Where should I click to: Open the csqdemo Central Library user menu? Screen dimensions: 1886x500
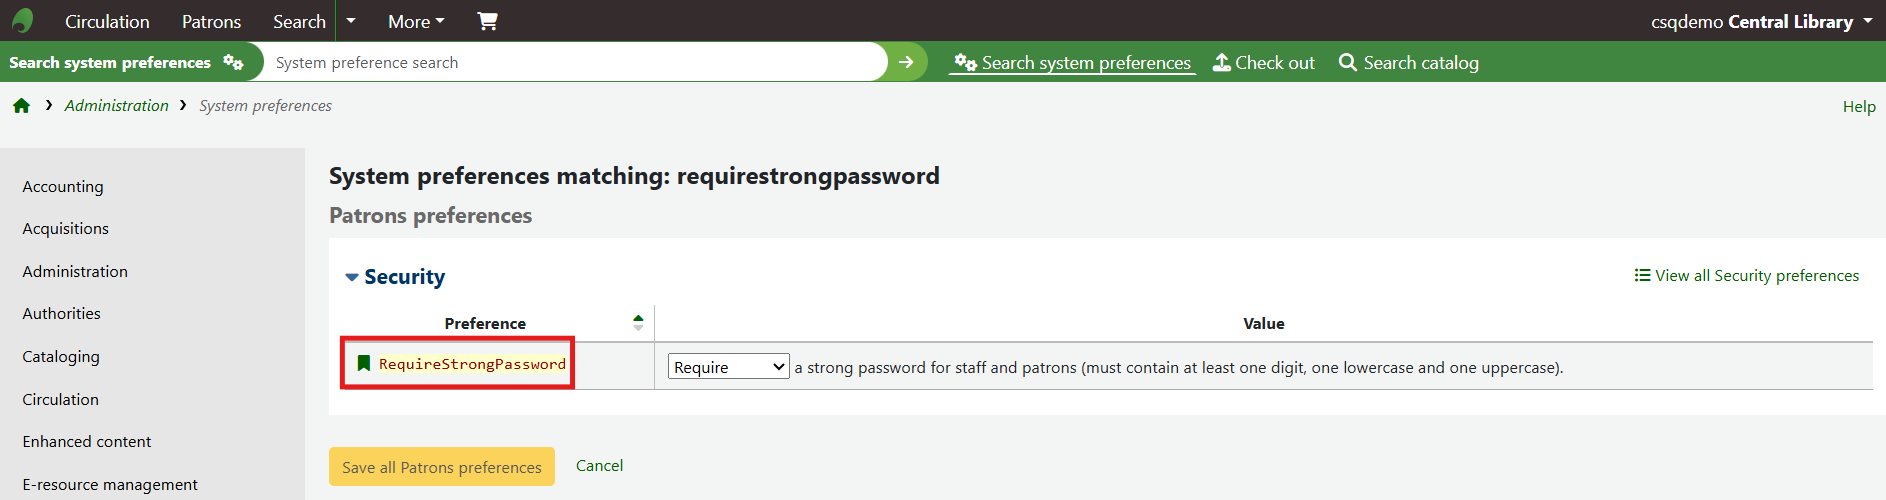[1761, 21]
